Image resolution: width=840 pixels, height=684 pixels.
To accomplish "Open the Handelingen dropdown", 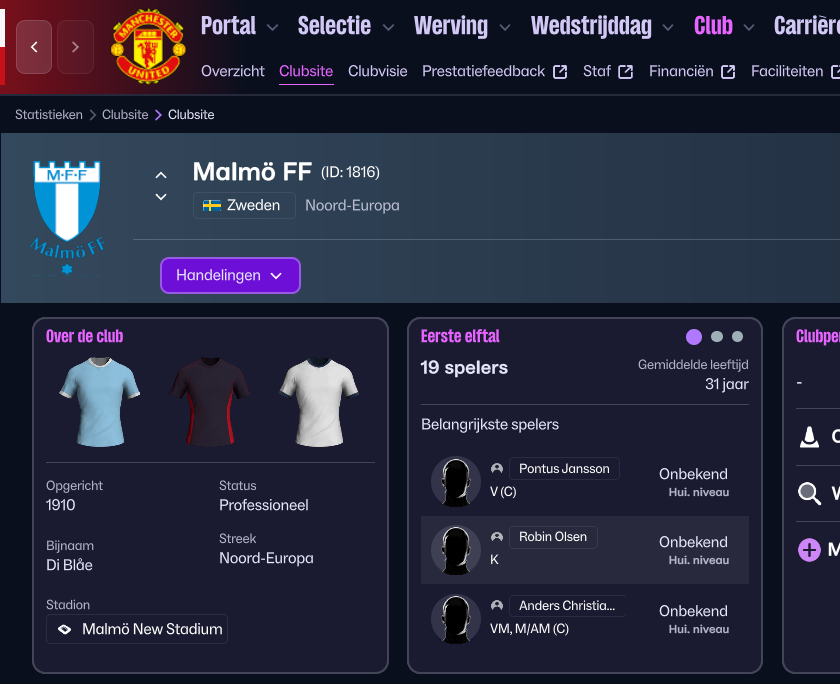I will [230, 275].
